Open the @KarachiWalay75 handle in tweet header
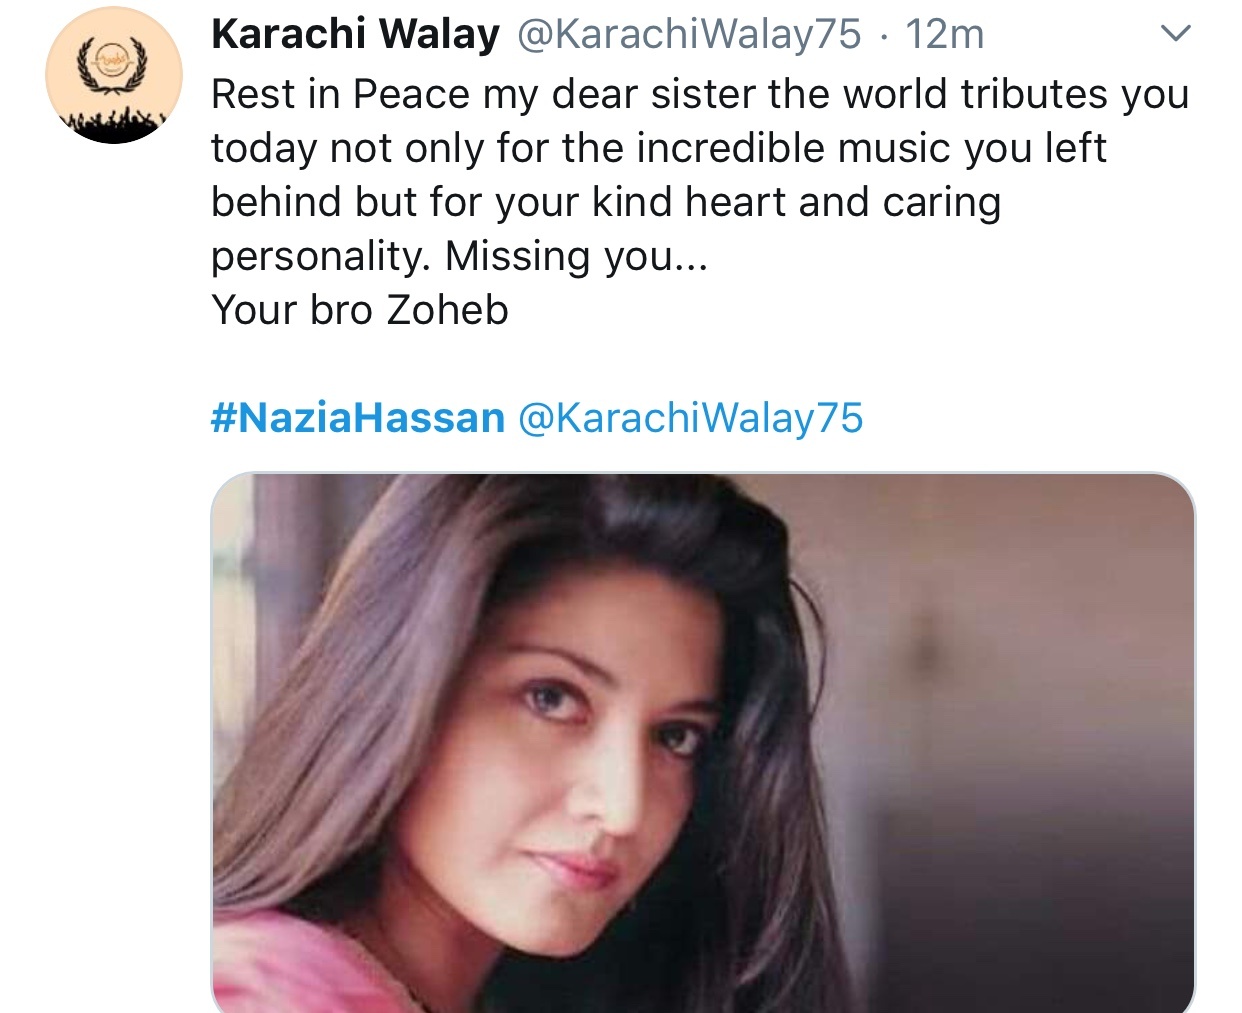The image size is (1242, 1013). (688, 34)
